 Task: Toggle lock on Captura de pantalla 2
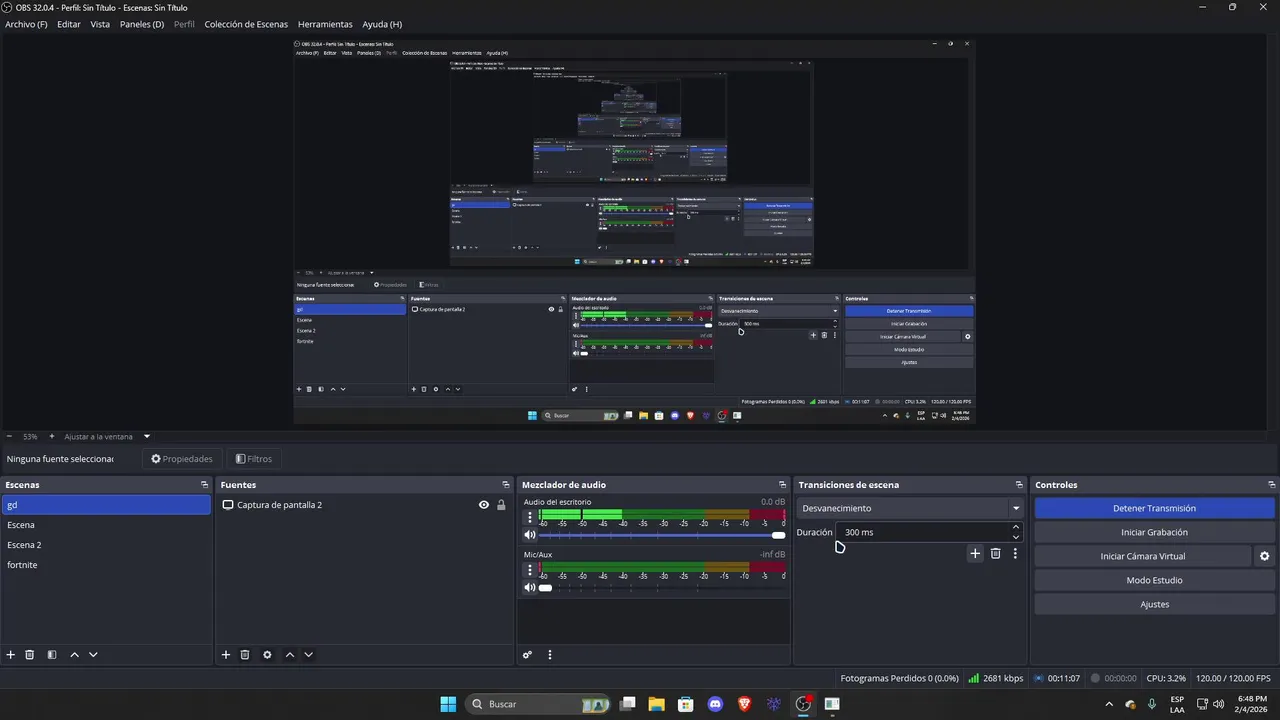[x=501, y=505]
